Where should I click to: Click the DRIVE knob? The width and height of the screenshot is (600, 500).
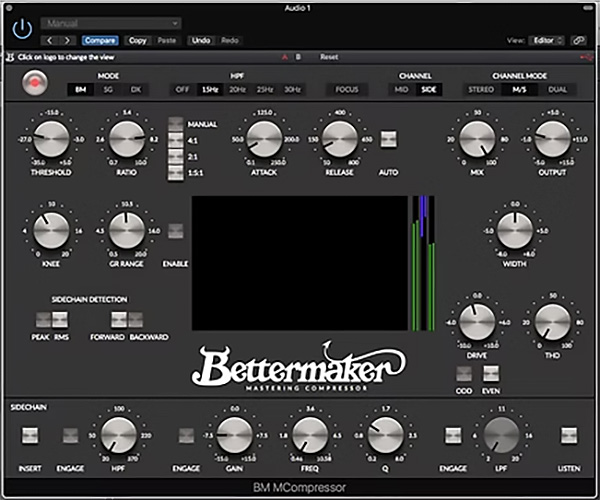tap(477, 322)
